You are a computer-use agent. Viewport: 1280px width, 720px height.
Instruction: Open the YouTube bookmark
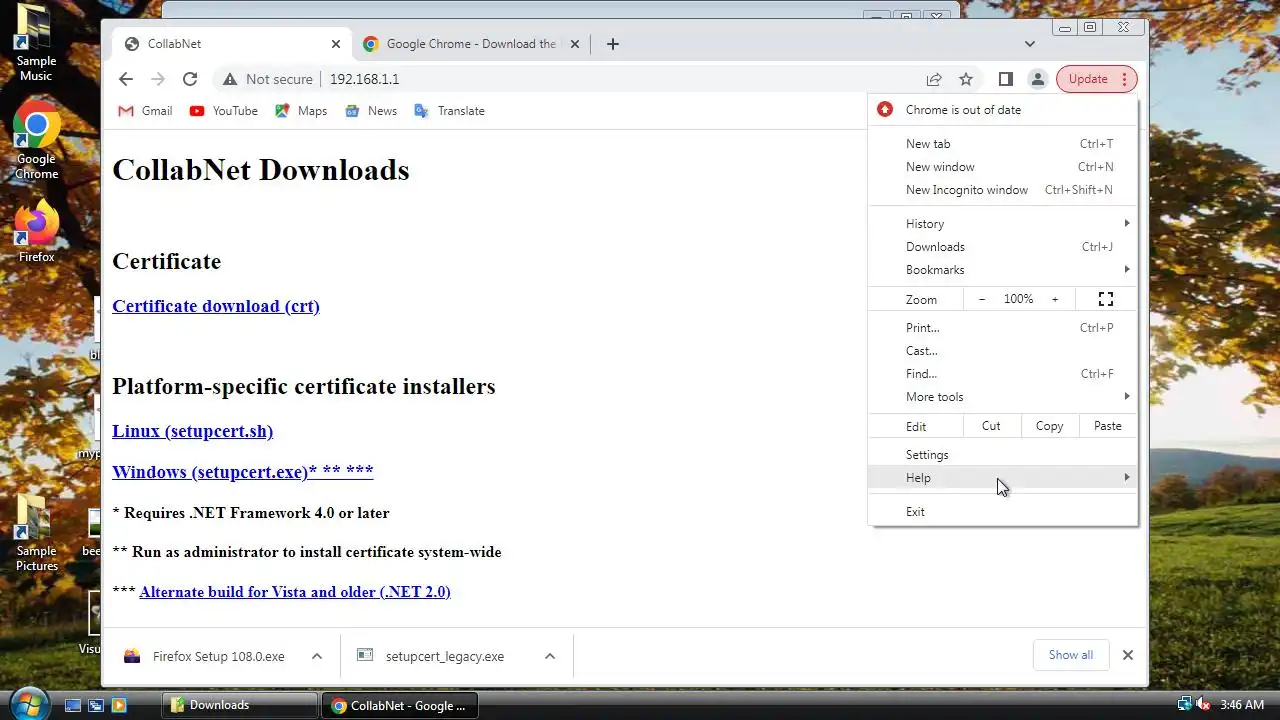pyautogui.click(x=223, y=111)
